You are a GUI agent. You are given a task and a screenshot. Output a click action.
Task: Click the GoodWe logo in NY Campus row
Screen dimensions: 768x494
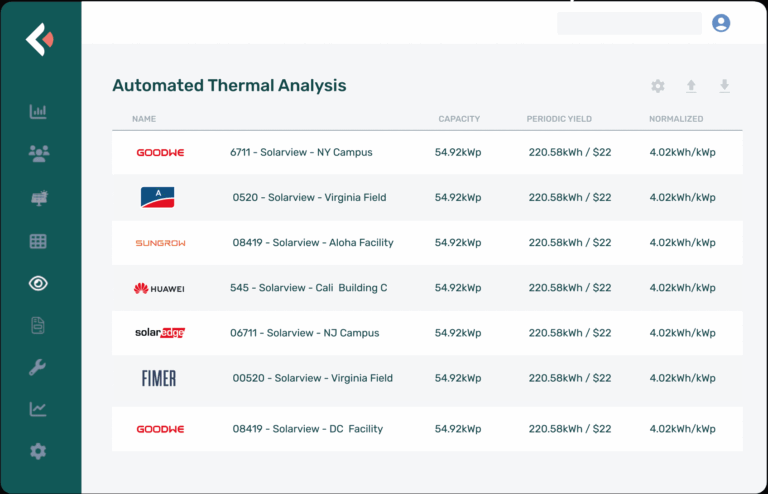click(x=160, y=153)
